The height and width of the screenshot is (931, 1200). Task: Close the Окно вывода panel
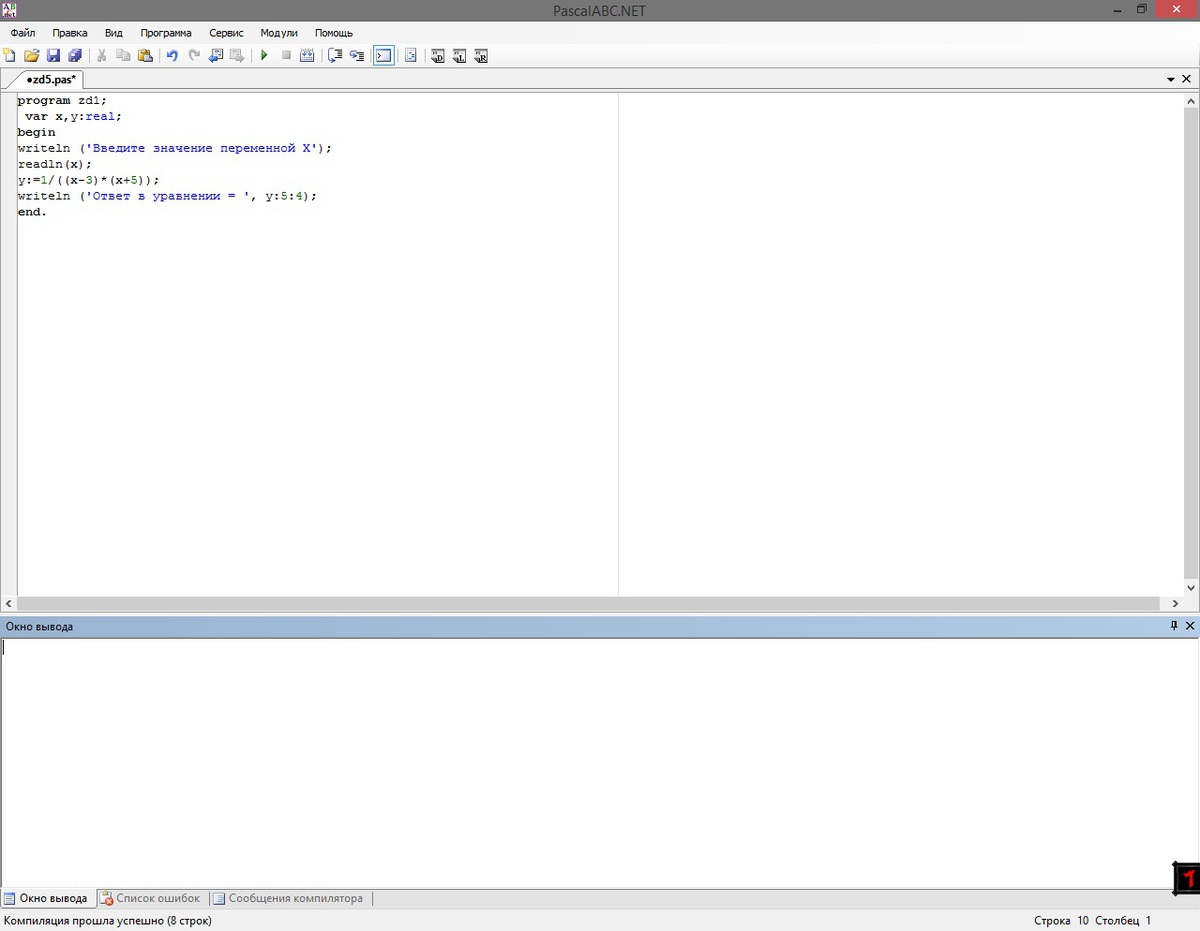[1190, 626]
